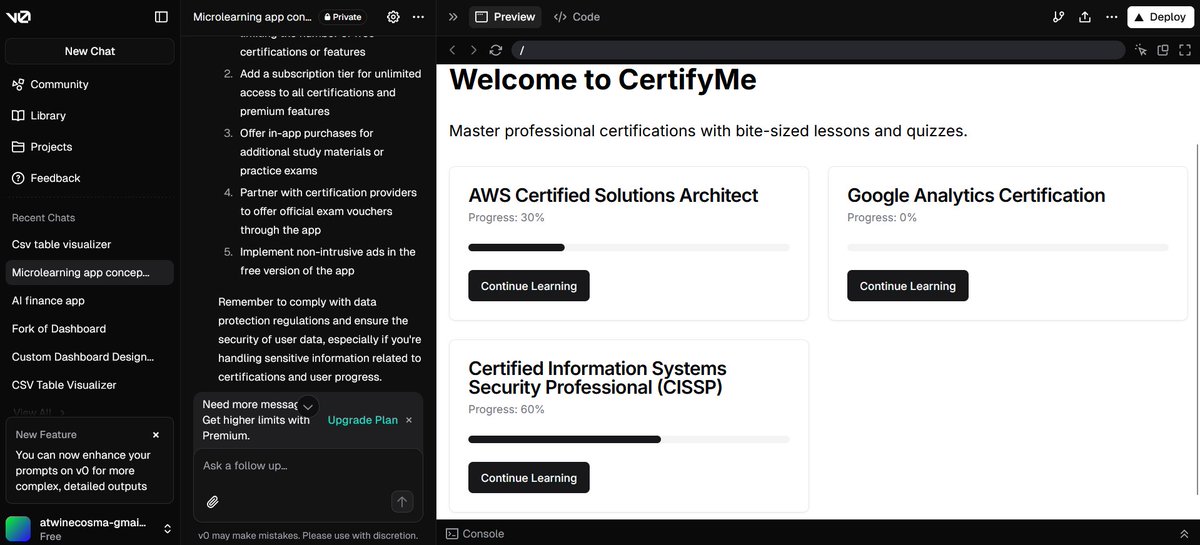Click the v0 logo in the sidebar

pyautogui.click(x=19, y=16)
